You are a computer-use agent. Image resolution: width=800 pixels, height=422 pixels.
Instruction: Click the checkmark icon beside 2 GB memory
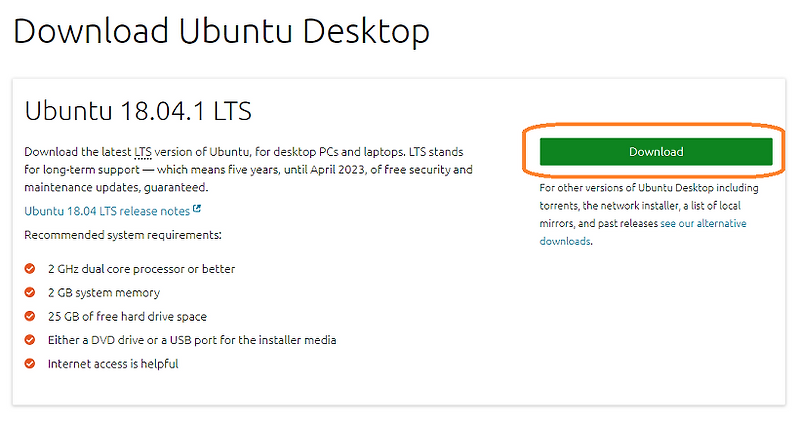30,293
